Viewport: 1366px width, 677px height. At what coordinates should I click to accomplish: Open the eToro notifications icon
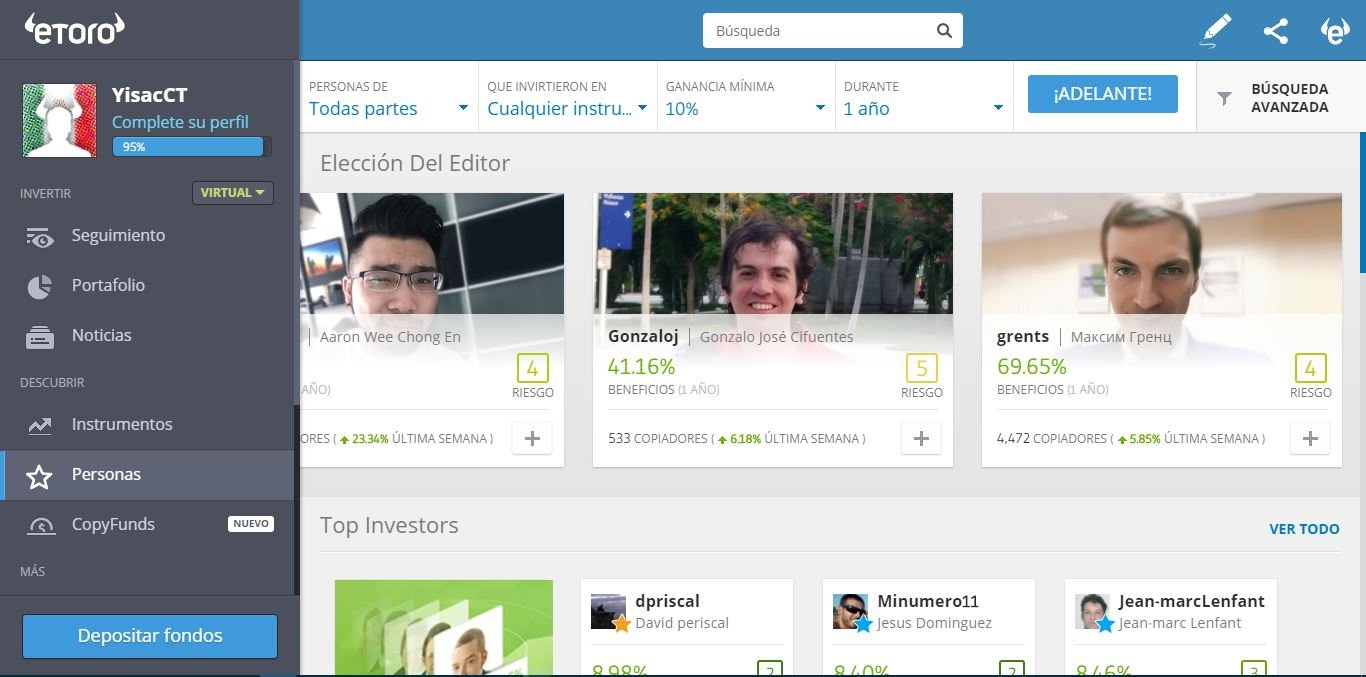point(1335,31)
